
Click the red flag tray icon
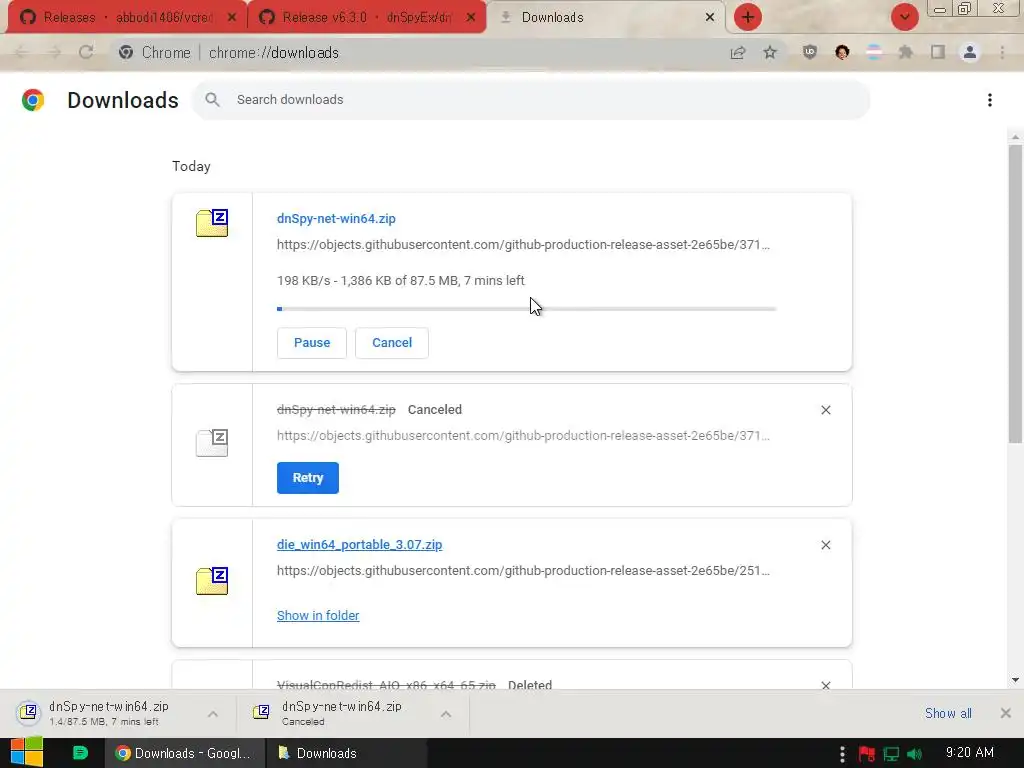(x=867, y=754)
